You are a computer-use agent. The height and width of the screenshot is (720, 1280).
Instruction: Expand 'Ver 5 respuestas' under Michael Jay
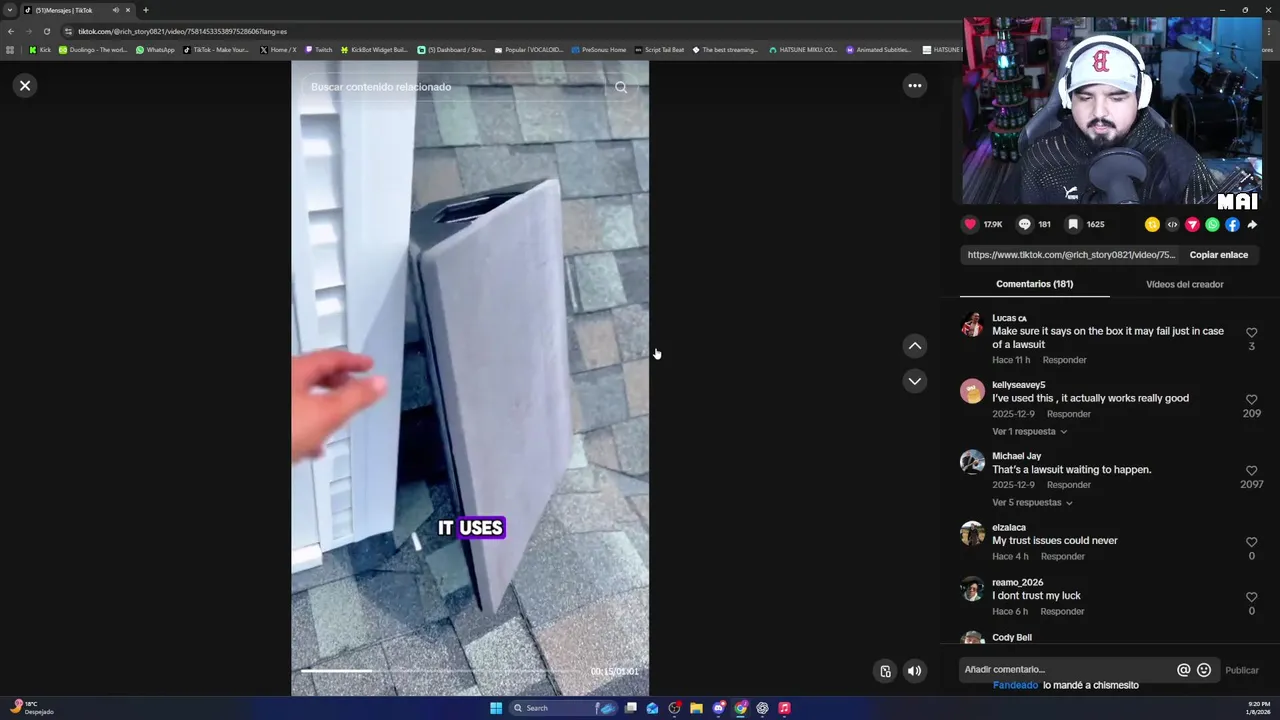(x=1032, y=503)
